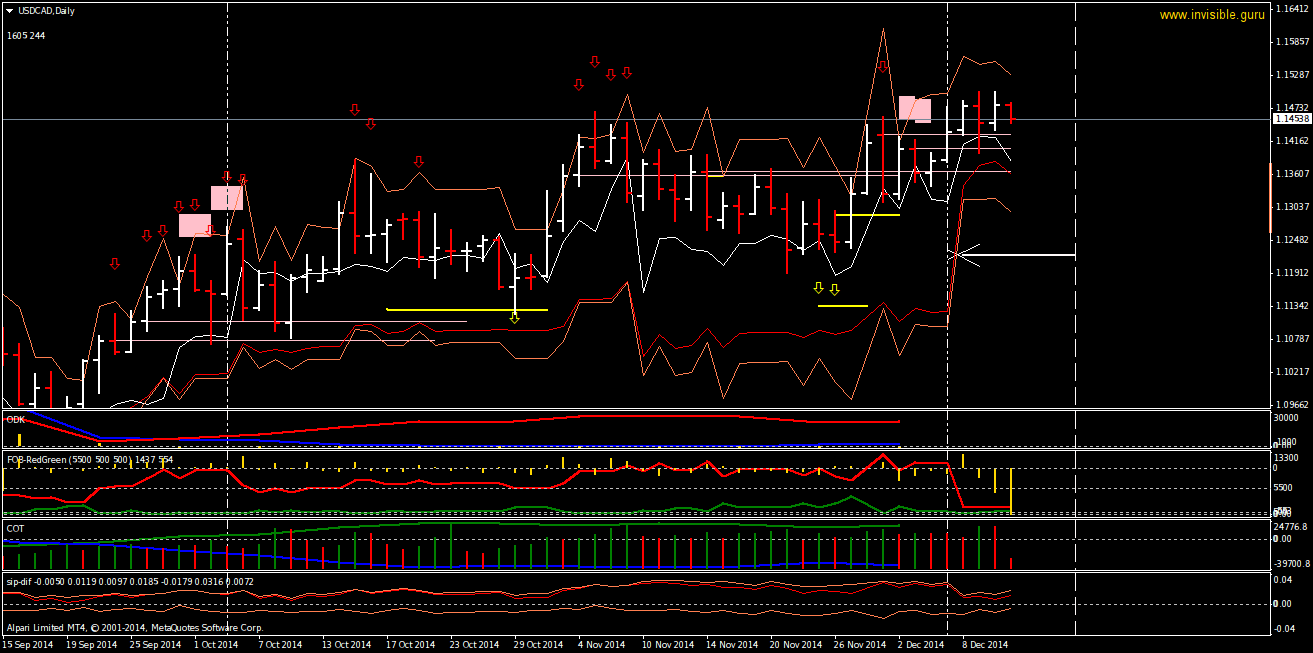Viewport: 1313px width, 653px height.
Task: Select the lower pink rectangle in early October
Action: (x=195, y=225)
